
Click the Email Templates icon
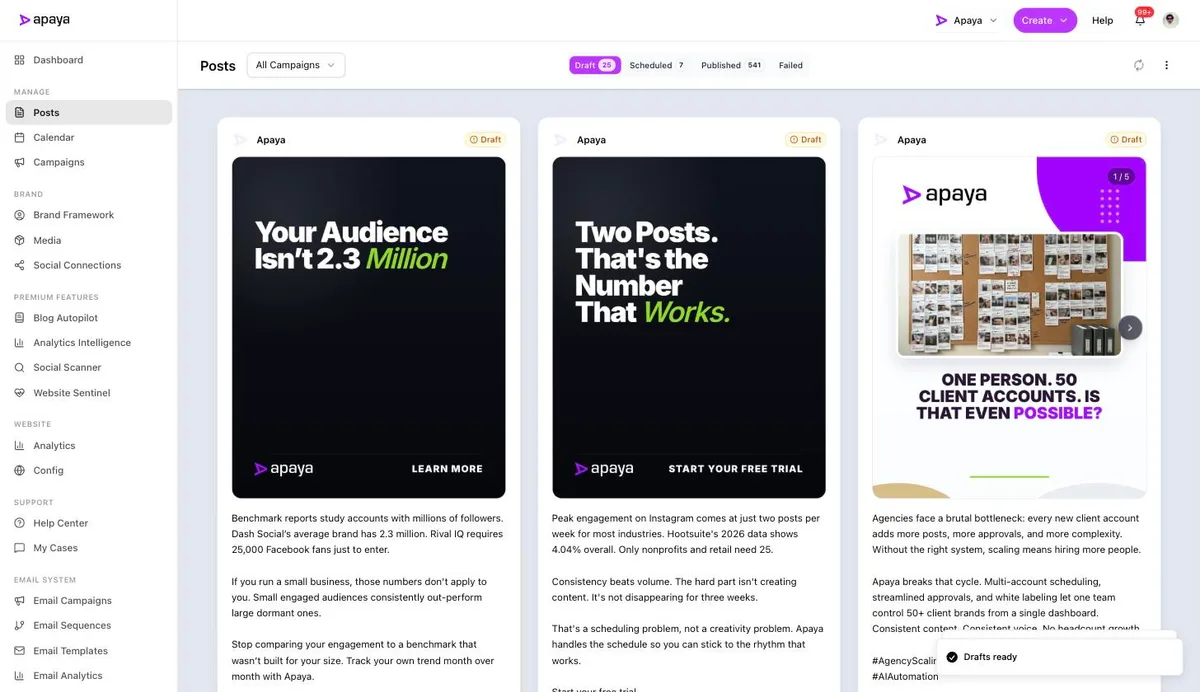click(x=19, y=651)
